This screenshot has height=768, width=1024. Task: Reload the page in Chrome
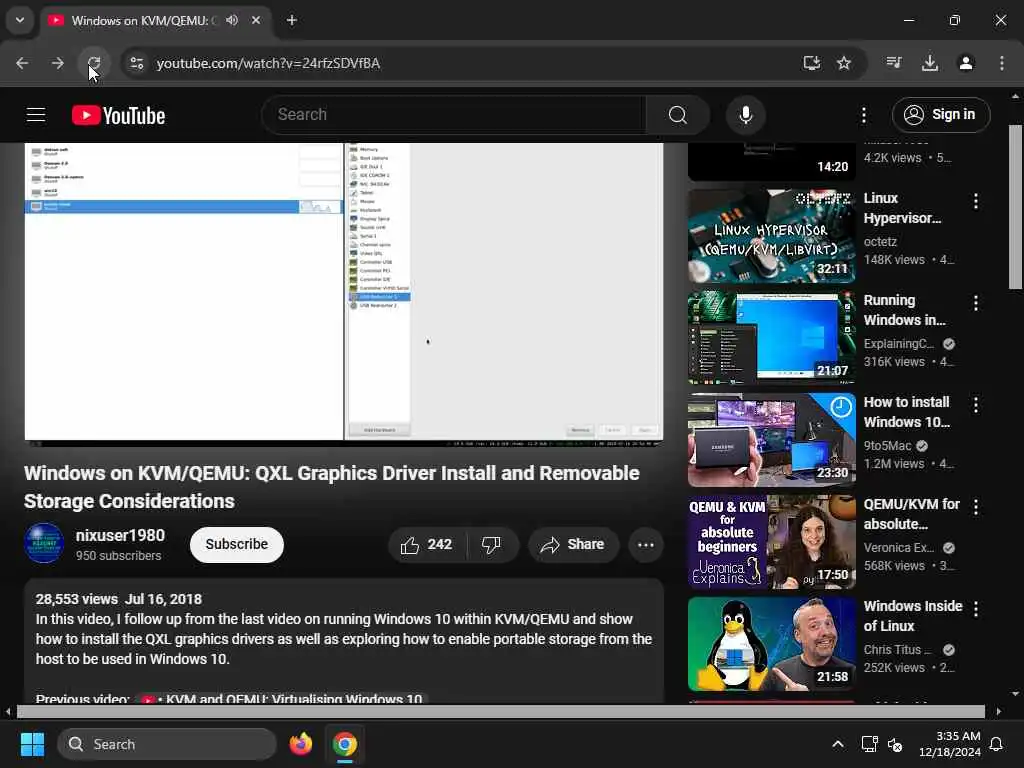[x=94, y=63]
